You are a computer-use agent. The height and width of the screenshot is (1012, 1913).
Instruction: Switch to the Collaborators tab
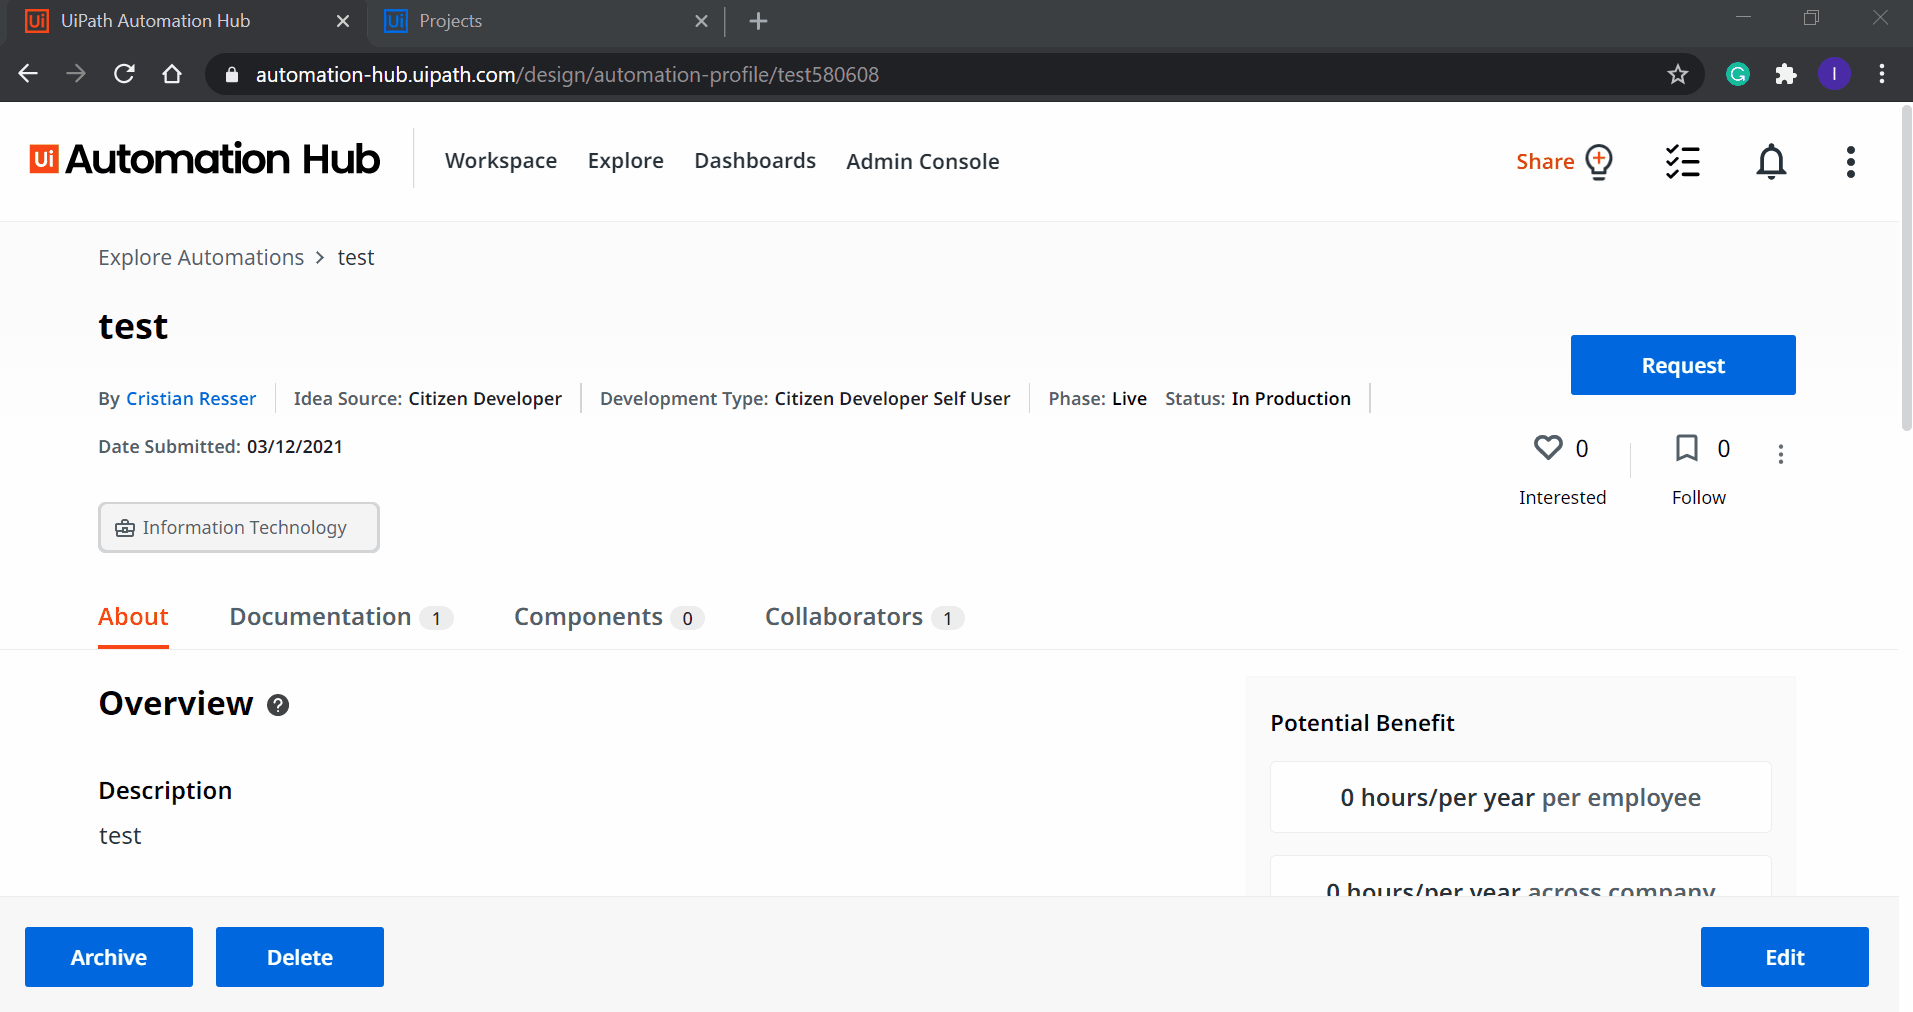tap(864, 617)
